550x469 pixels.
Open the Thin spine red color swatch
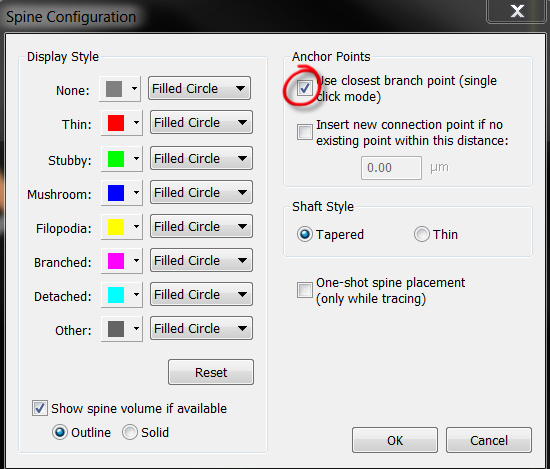116,123
